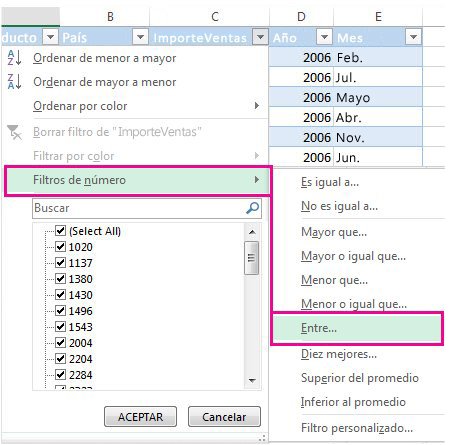Click the Cancelar button
Screen dimensions: 450x445
pos(224,417)
